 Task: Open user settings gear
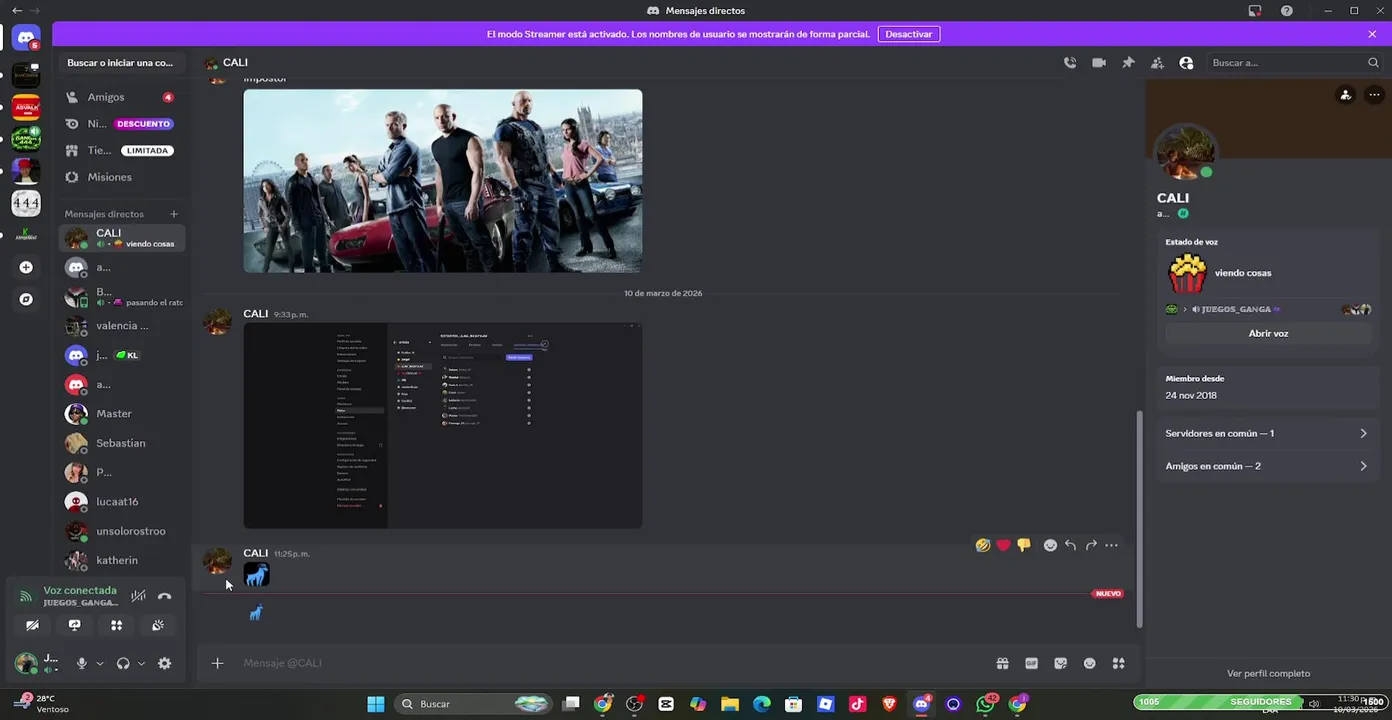pyautogui.click(x=165, y=663)
